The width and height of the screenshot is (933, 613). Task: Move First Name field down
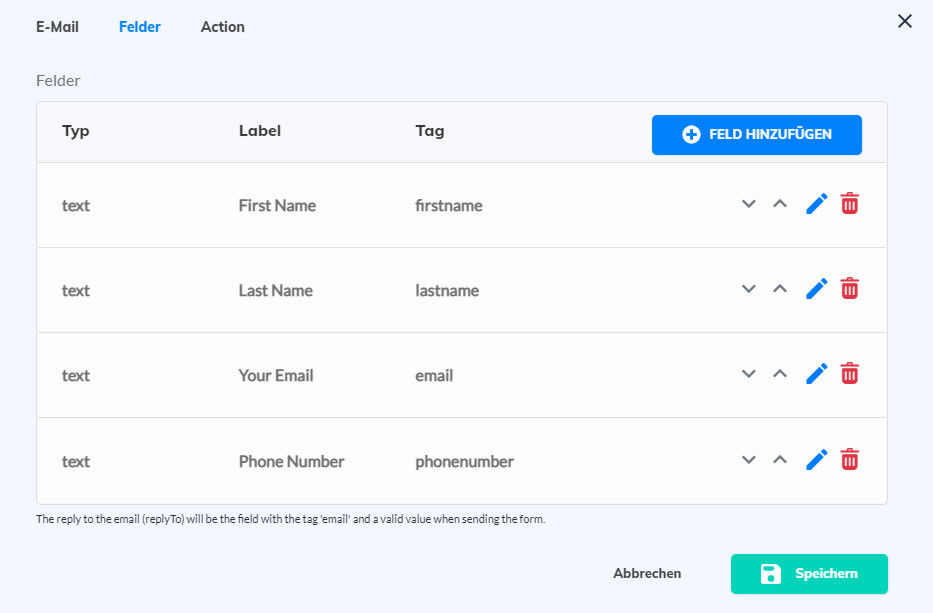[x=748, y=204]
